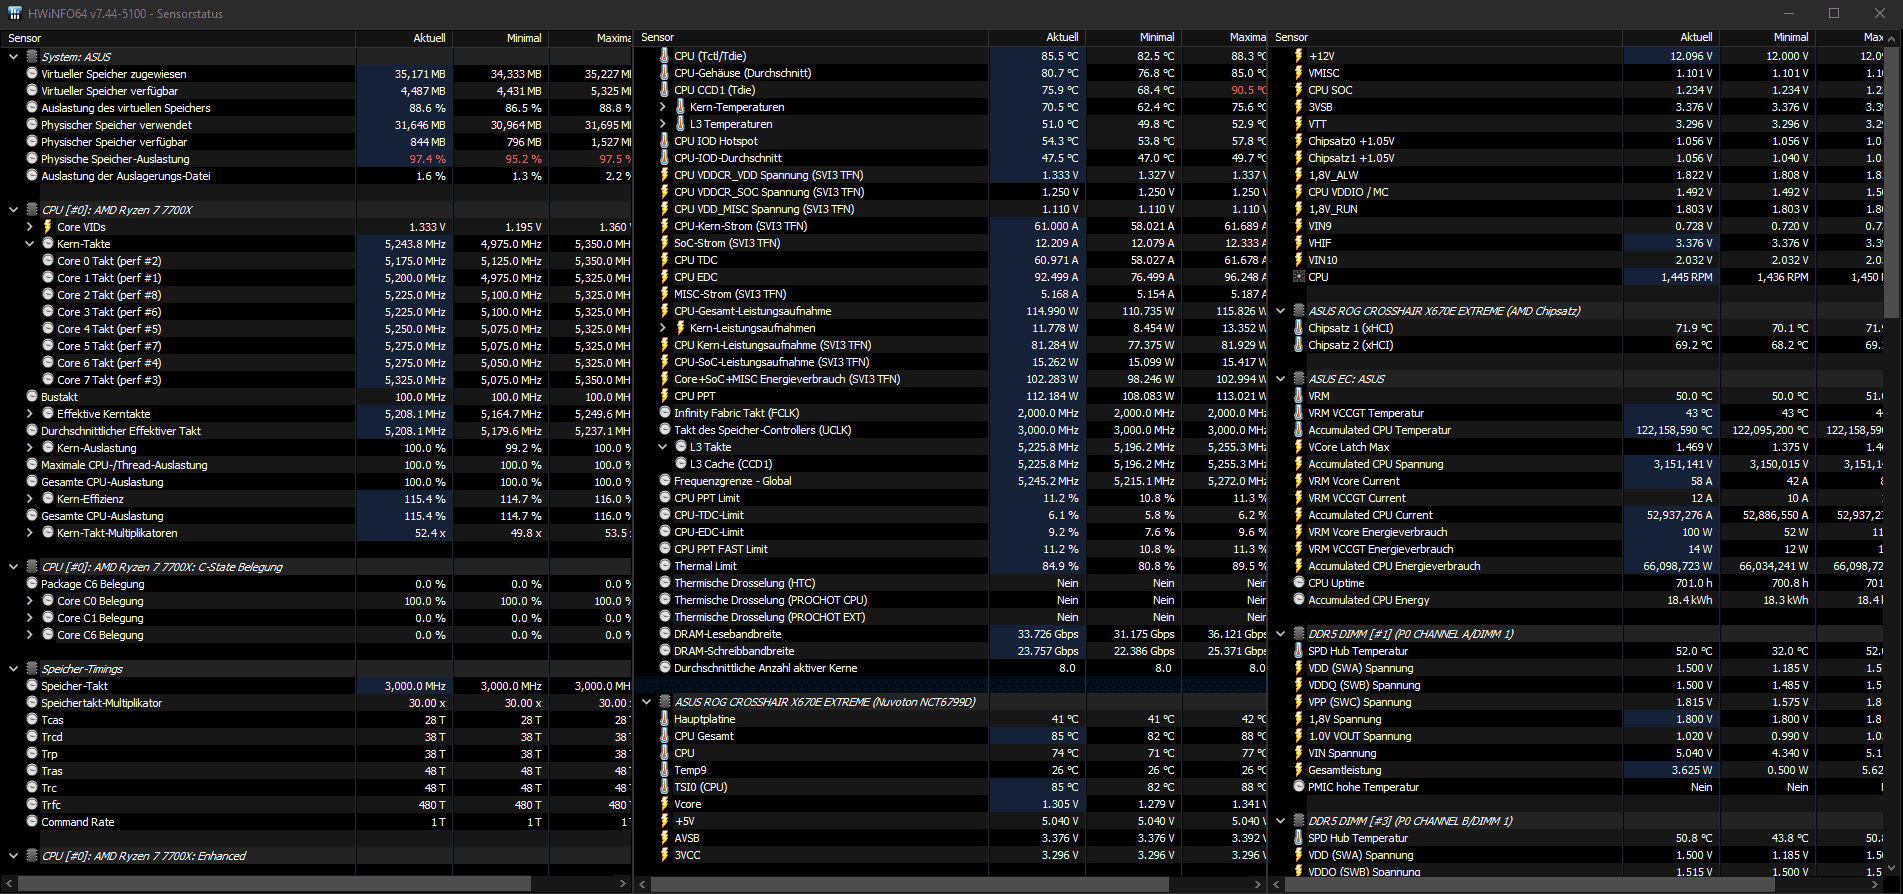Image resolution: width=1903 pixels, height=894 pixels.
Task: Expand the Kern-Temperaturen subtree
Action: tap(663, 107)
